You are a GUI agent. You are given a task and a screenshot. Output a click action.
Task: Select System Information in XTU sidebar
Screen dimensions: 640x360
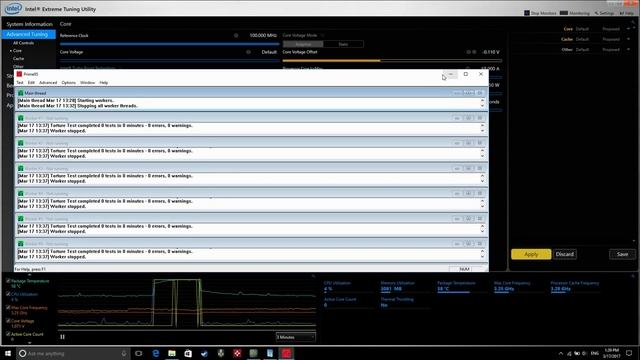29,24
